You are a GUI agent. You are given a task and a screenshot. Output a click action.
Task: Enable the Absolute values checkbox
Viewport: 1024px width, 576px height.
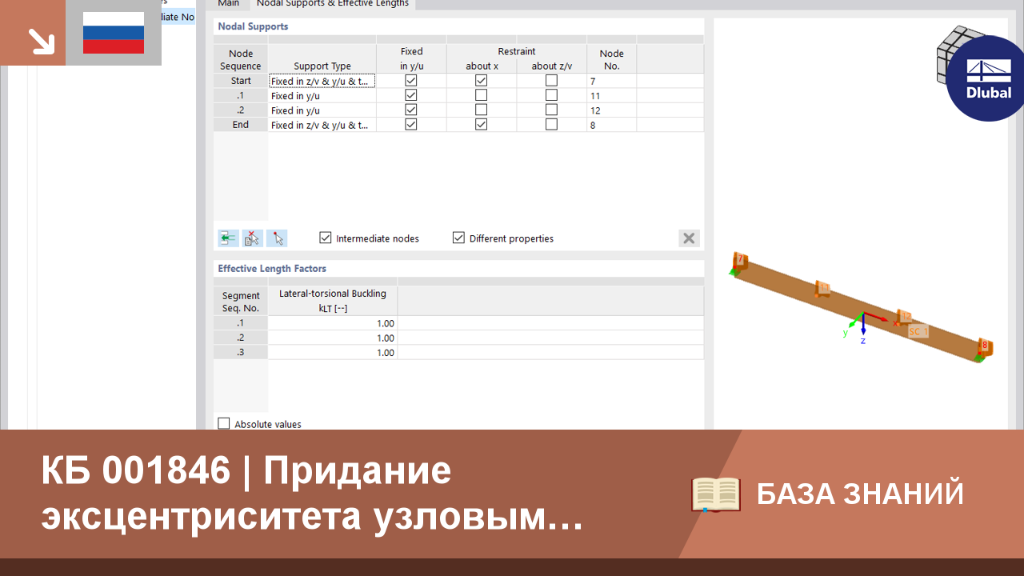pos(224,424)
